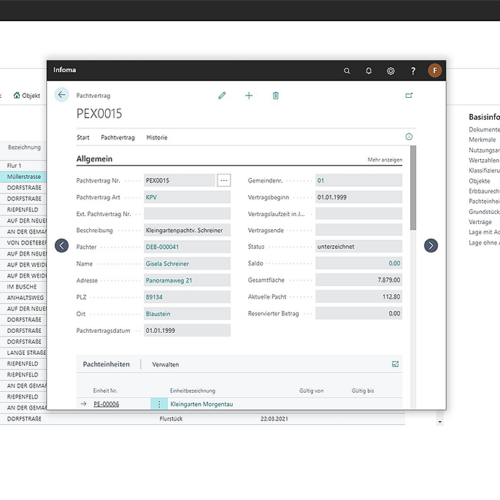500x500 pixels.
Task: Select the Flur 1 row in the background list
Action: point(23,166)
